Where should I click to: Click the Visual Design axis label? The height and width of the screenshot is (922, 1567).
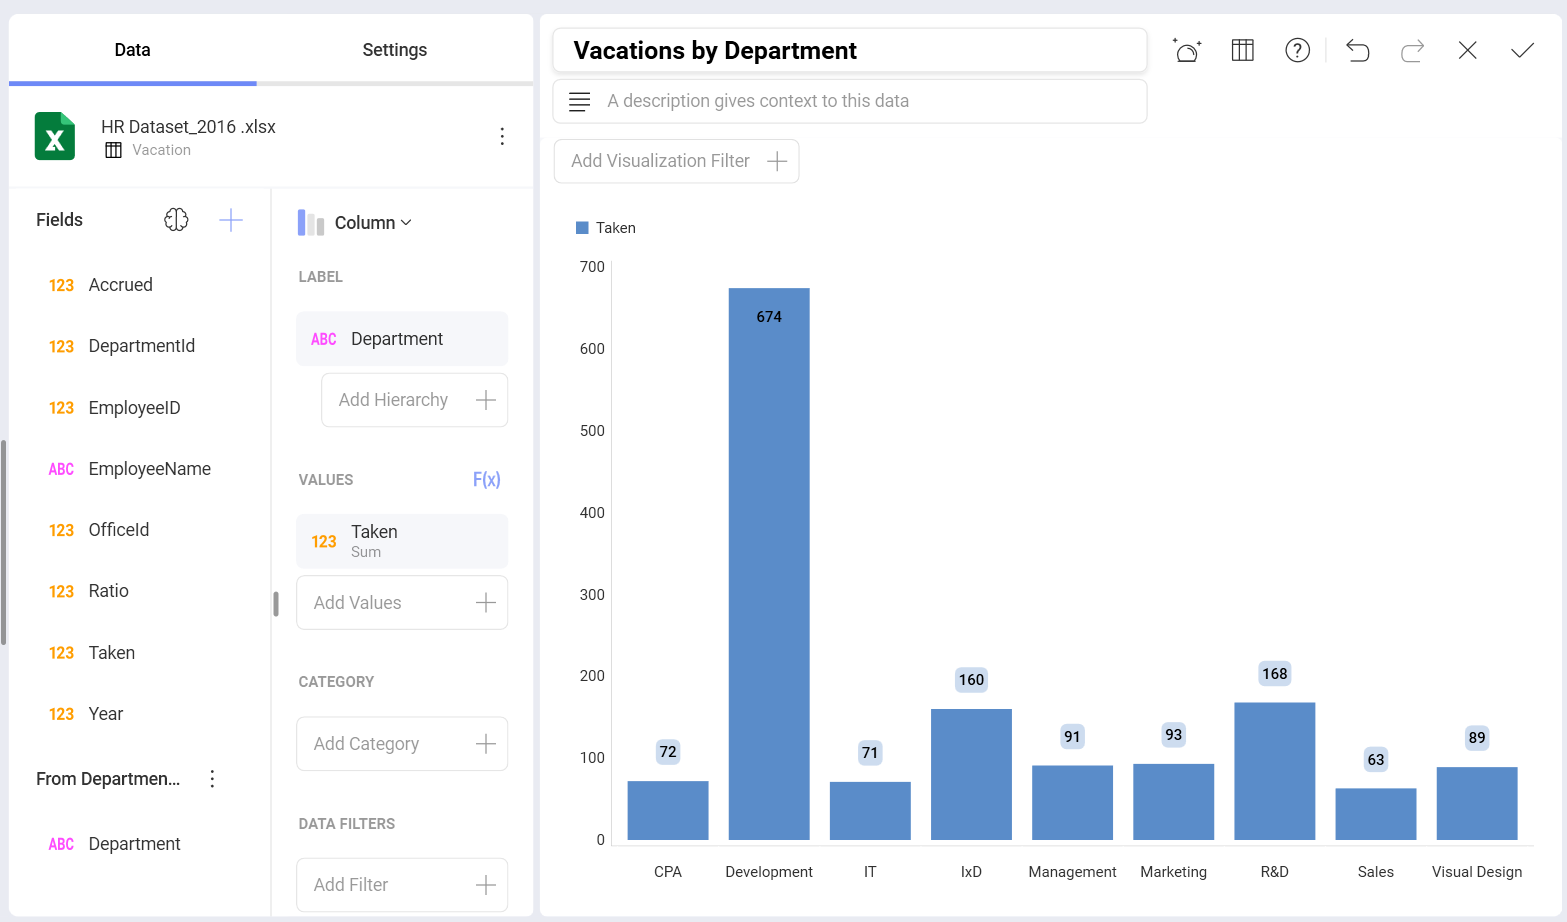point(1477,872)
